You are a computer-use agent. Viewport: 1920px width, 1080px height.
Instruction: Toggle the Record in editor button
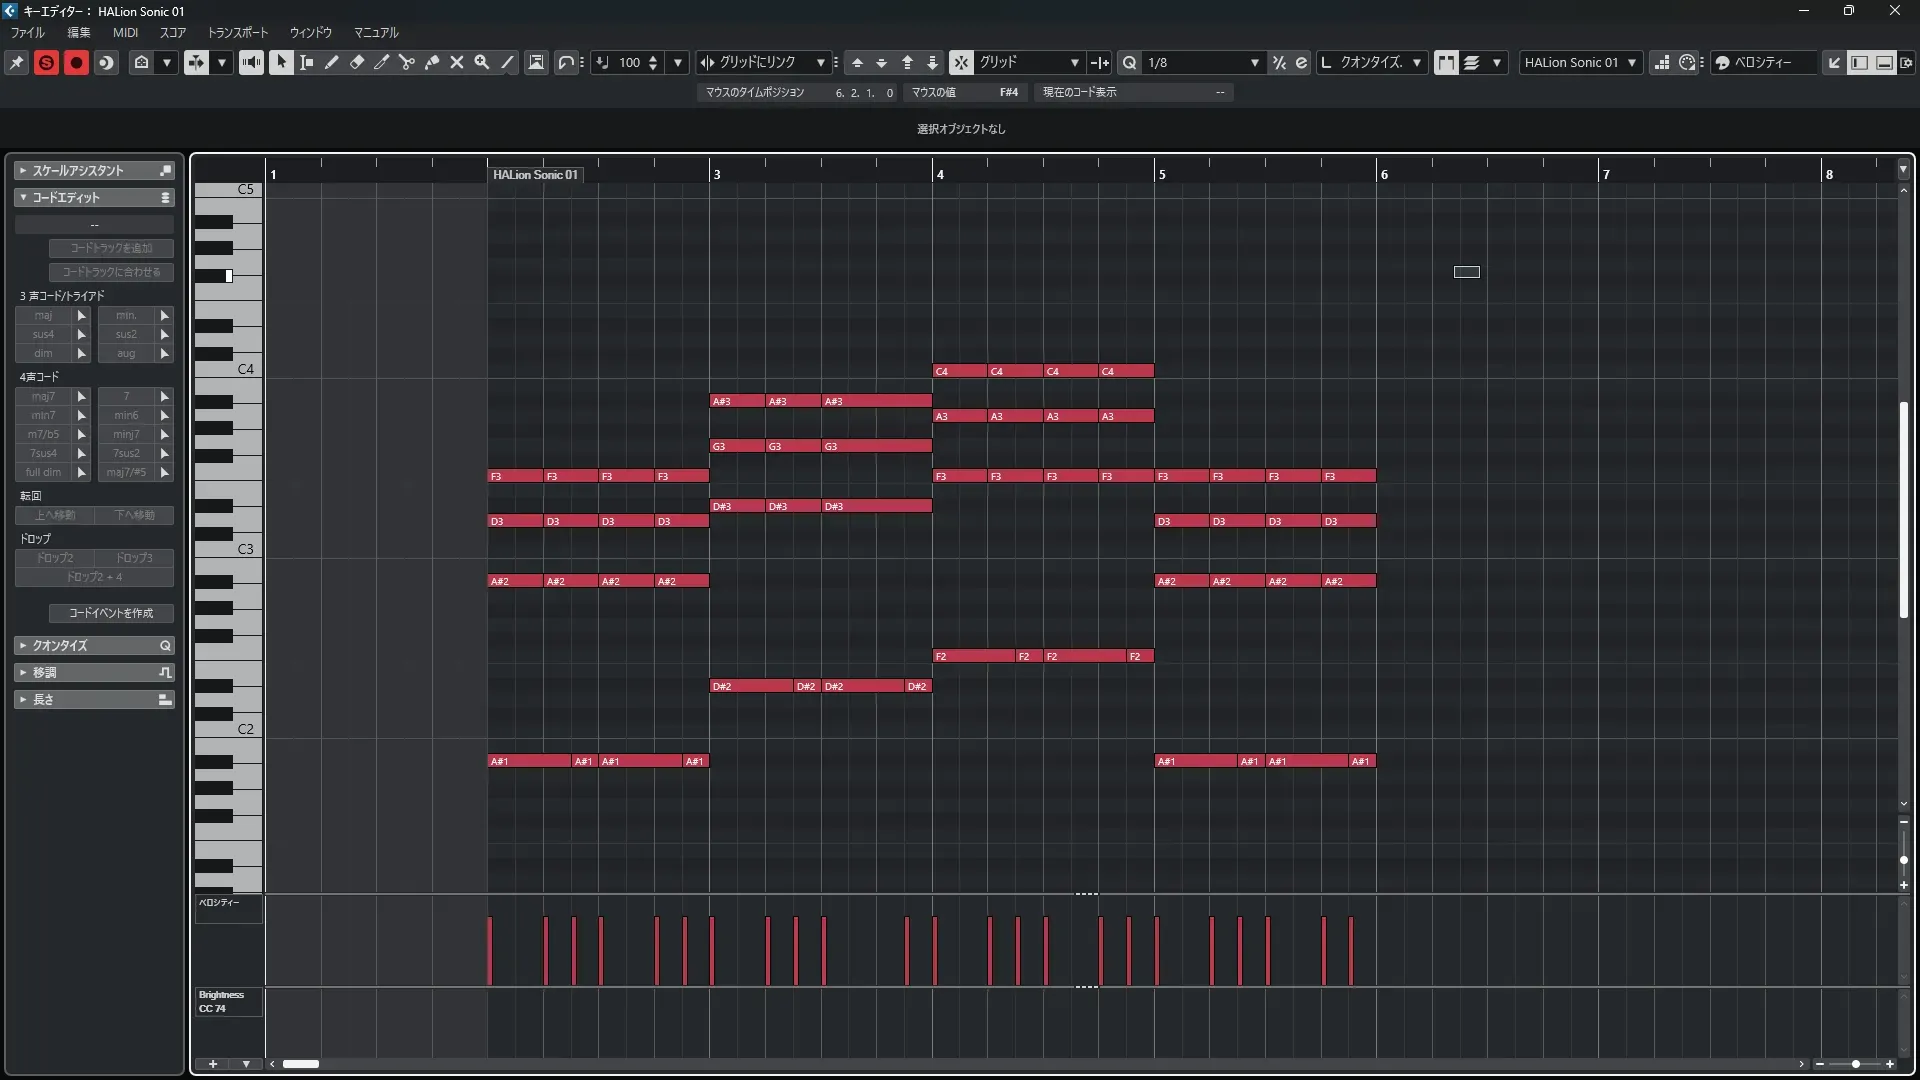coord(76,62)
